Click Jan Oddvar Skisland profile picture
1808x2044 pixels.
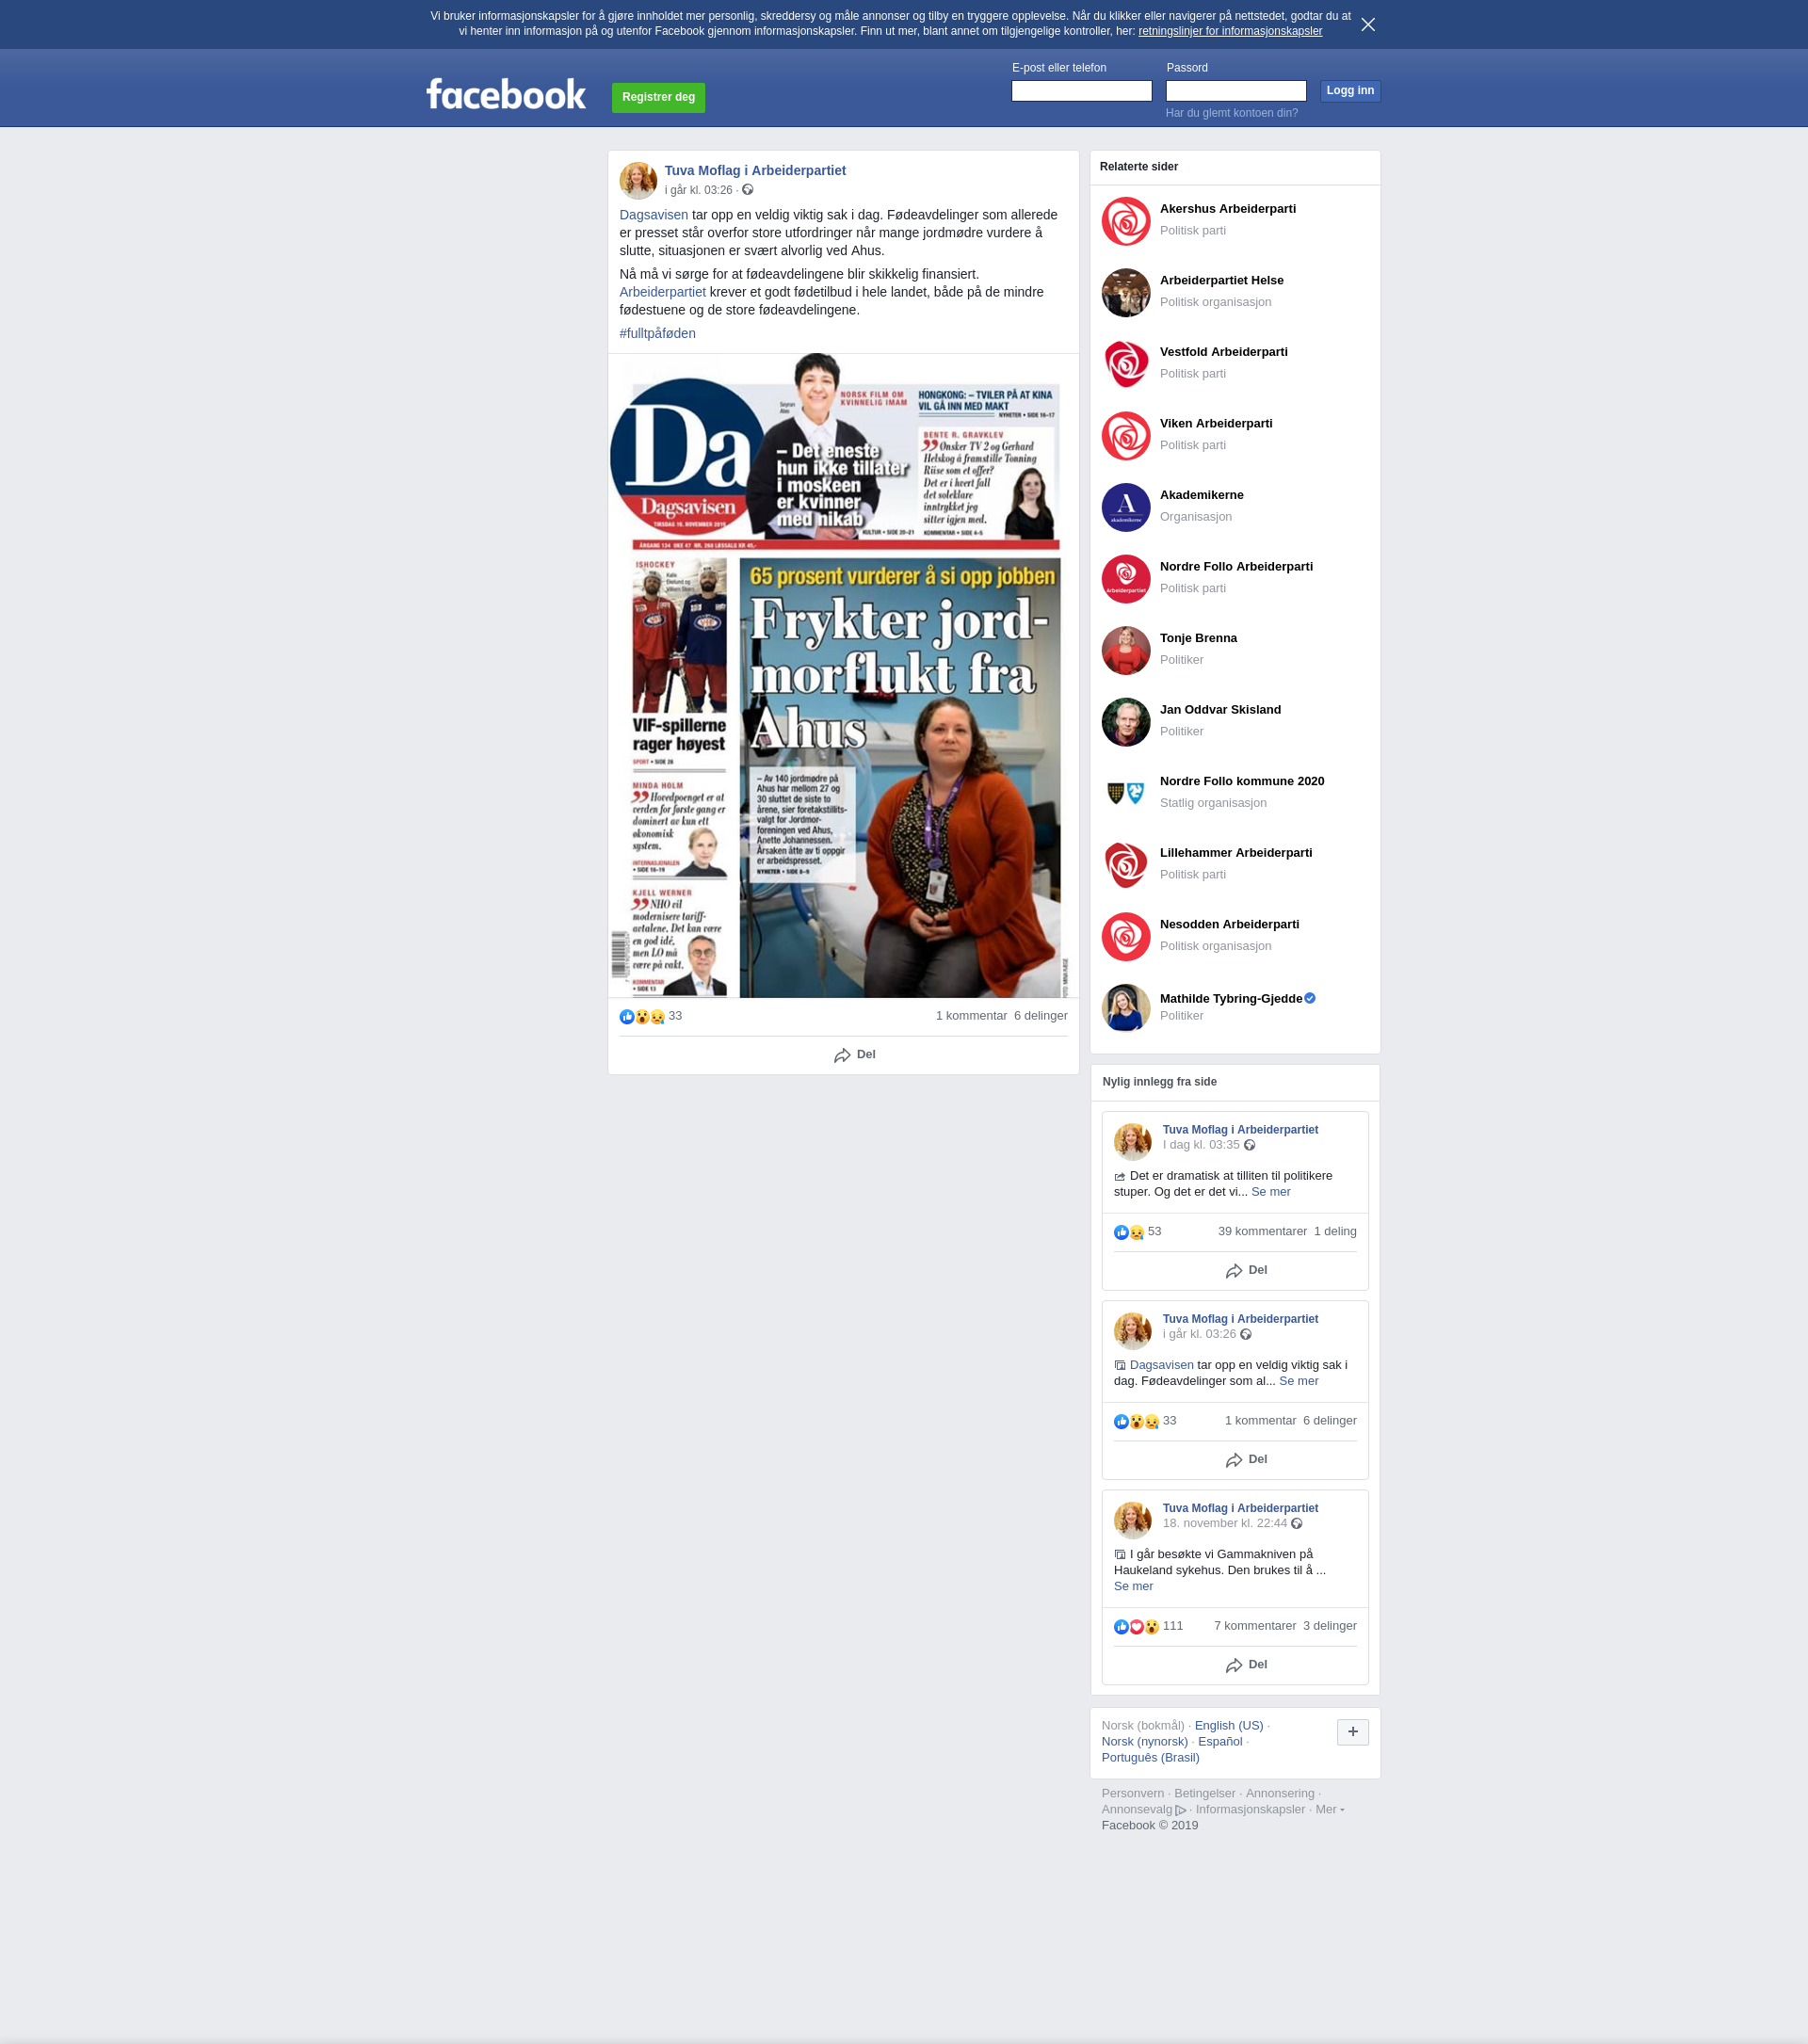point(1125,722)
